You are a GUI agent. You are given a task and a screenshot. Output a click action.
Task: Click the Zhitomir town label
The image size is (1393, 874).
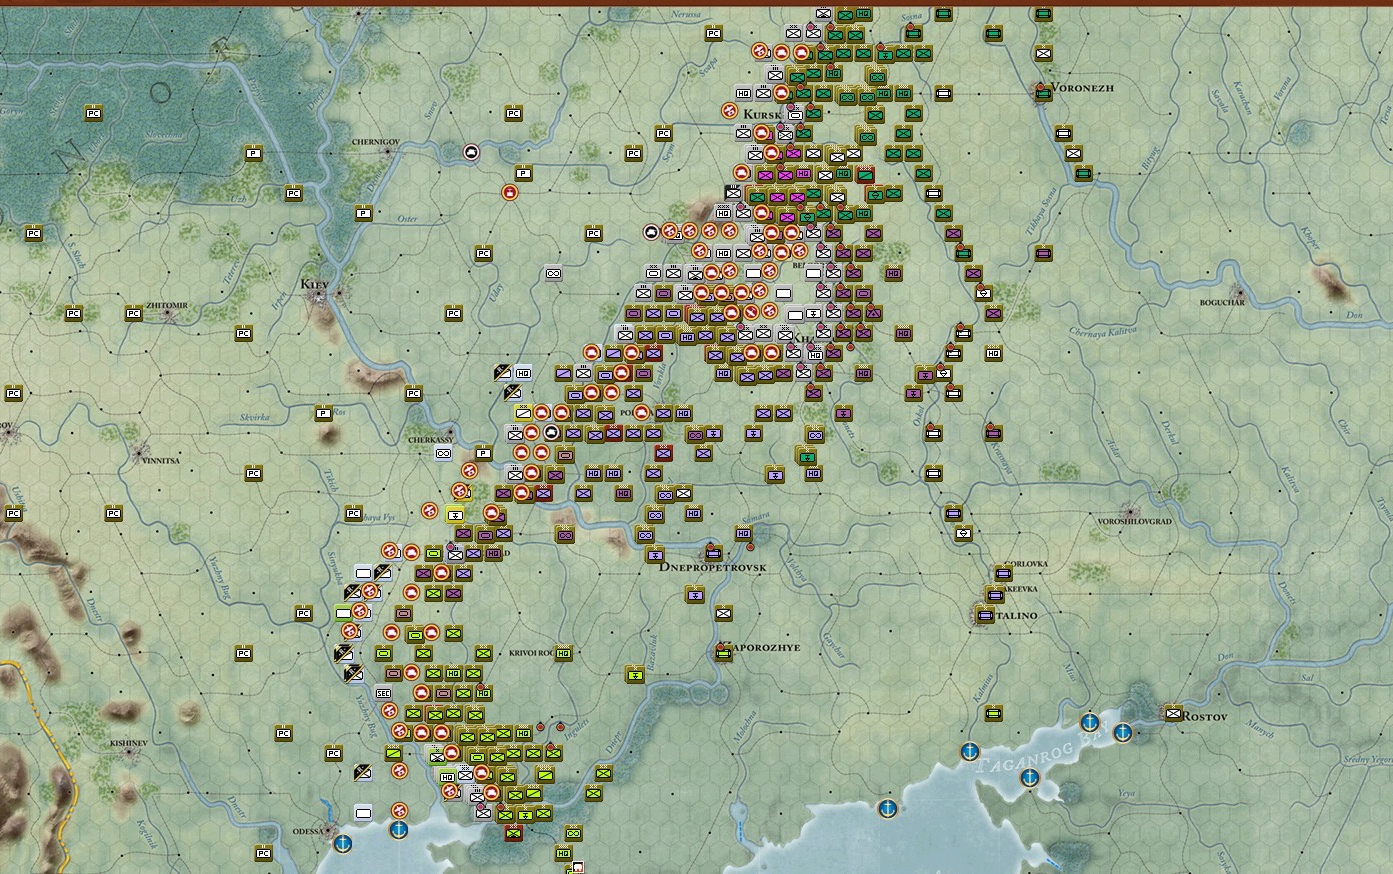click(x=167, y=304)
